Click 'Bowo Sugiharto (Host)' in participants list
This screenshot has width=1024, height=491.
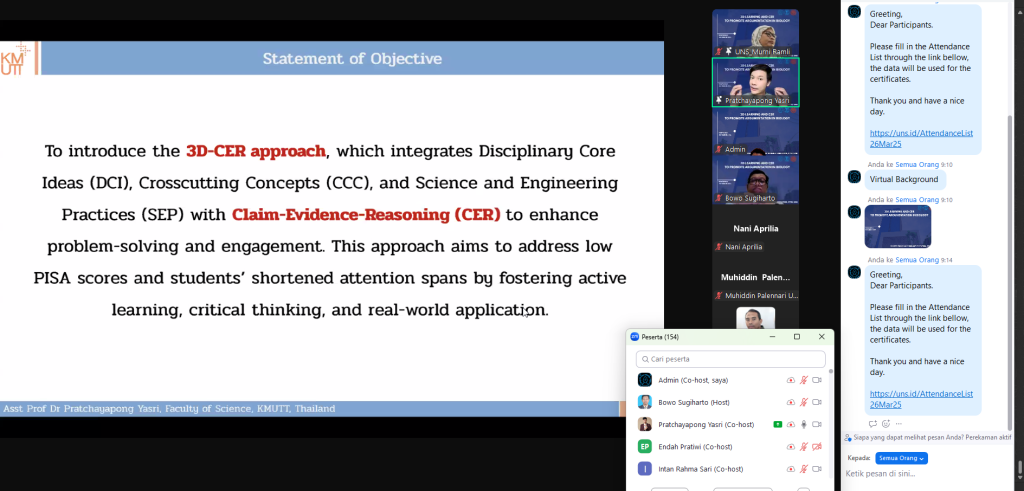[x=694, y=402]
